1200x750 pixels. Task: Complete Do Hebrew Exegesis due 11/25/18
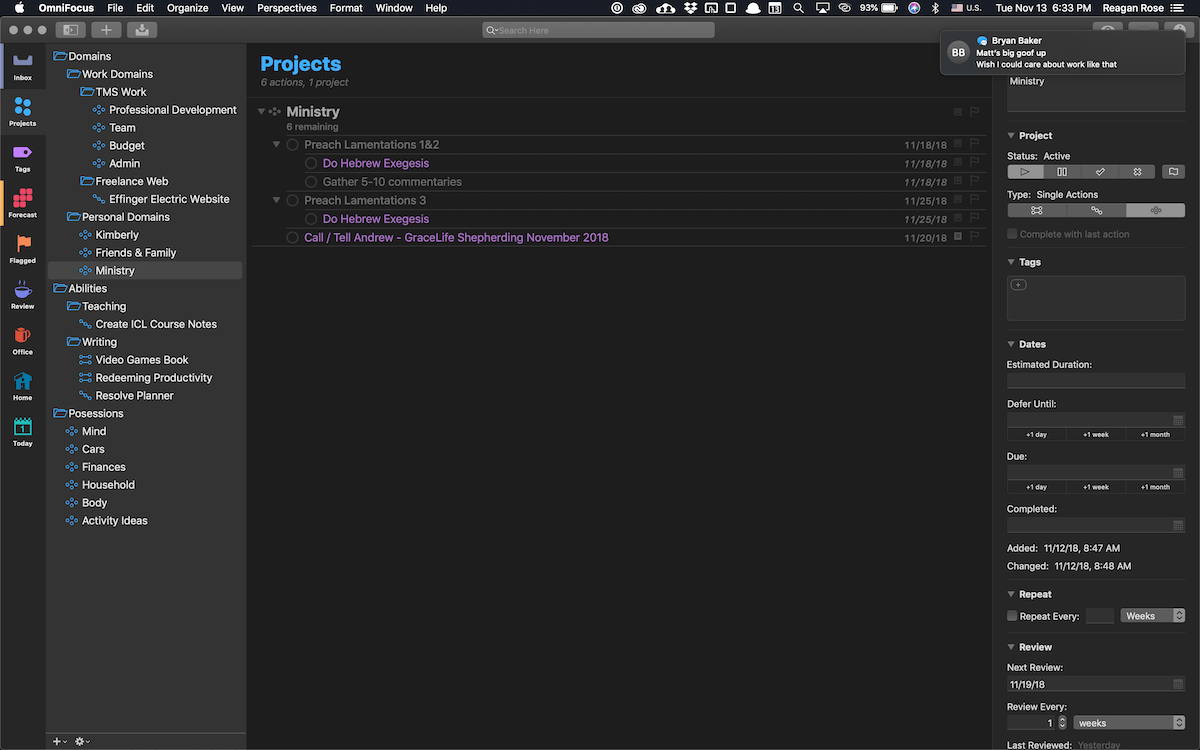coord(311,219)
